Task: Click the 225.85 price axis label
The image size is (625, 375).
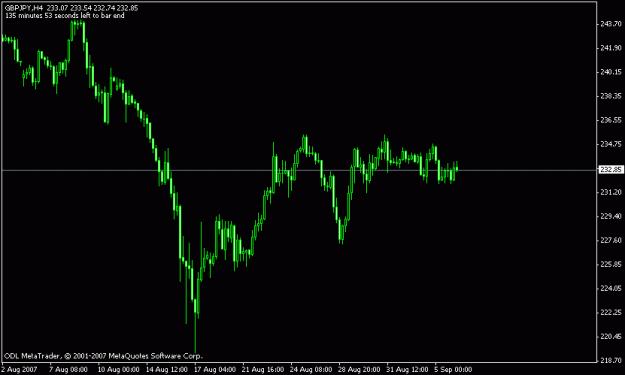Action: pos(611,264)
